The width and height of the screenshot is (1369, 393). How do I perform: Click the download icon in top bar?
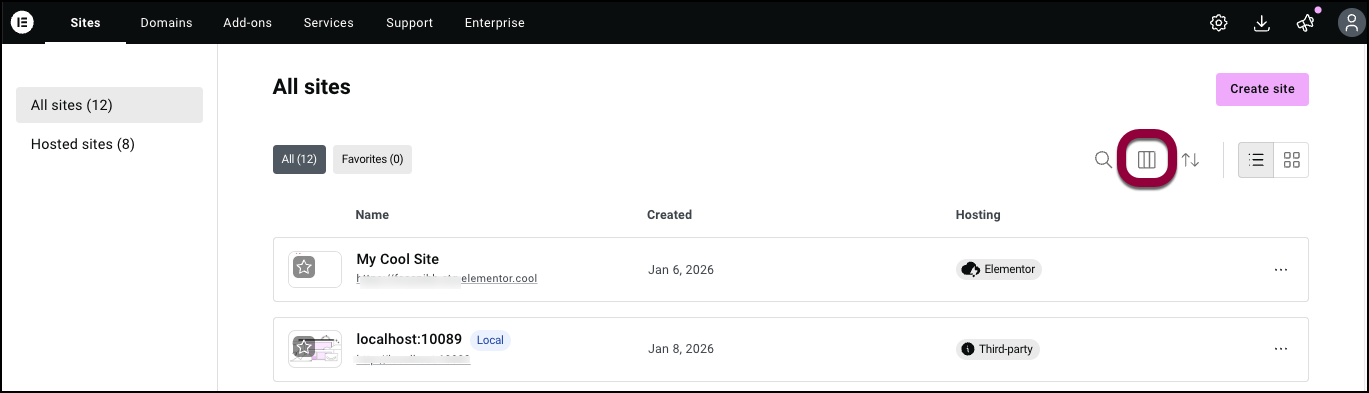point(1262,23)
